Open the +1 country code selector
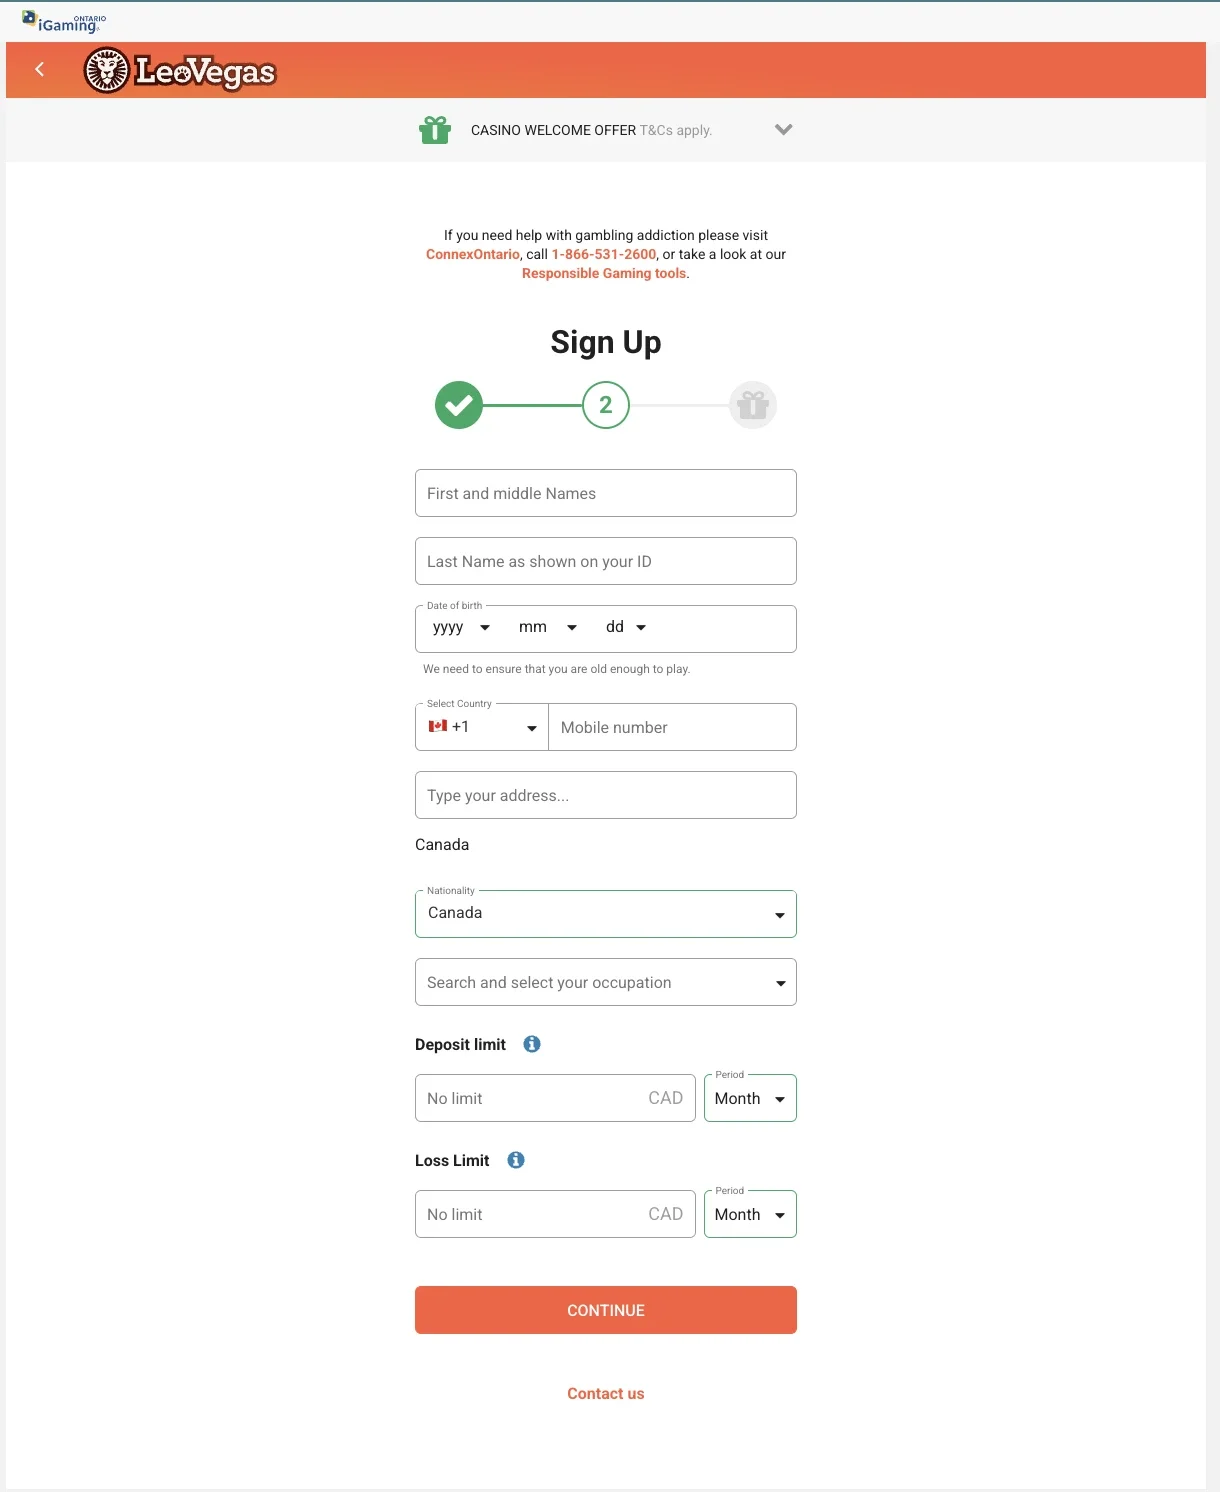 482,727
